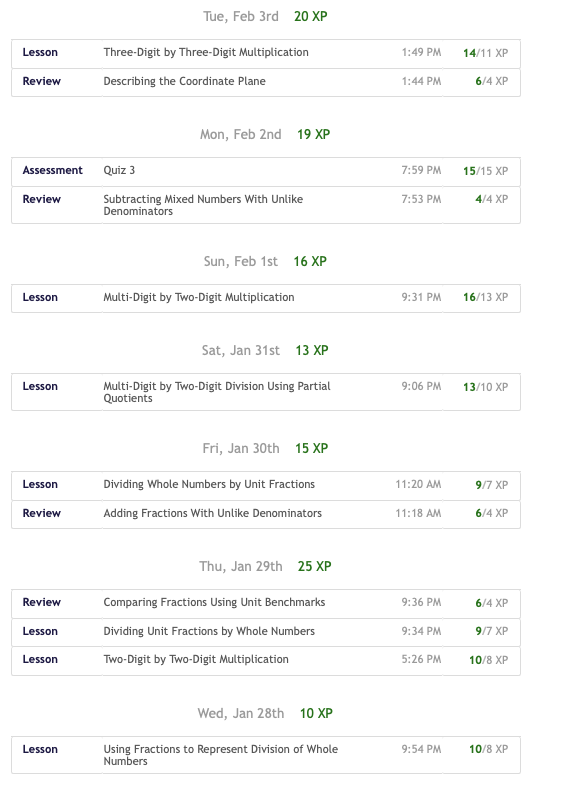Image resolution: width=580 pixels, height=790 pixels.
Task: Click the 14/11 XP score value
Action: click(x=485, y=53)
